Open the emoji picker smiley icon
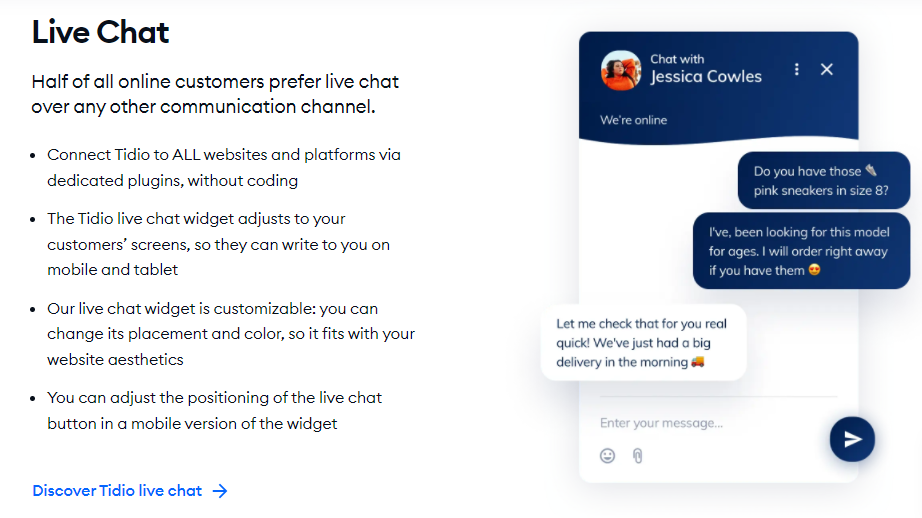This screenshot has height=518, width=922. pyautogui.click(x=607, y=456)
